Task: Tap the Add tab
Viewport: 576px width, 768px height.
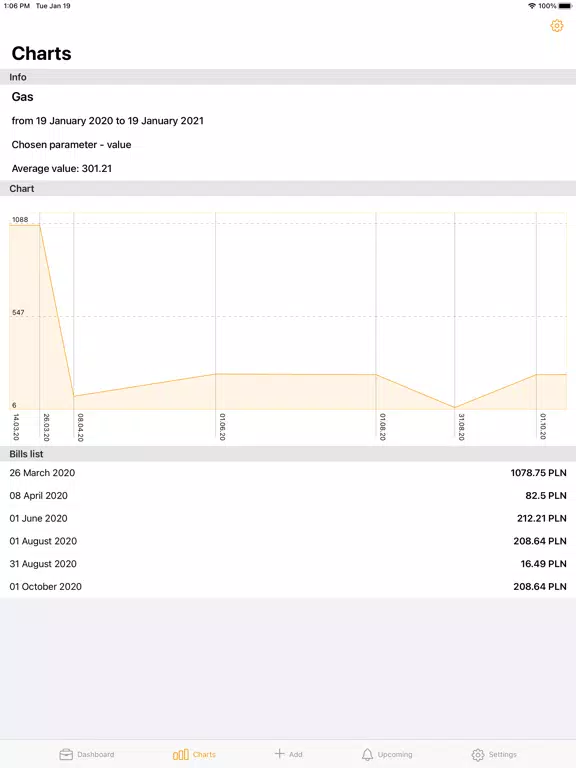Action: coord(288,754)
